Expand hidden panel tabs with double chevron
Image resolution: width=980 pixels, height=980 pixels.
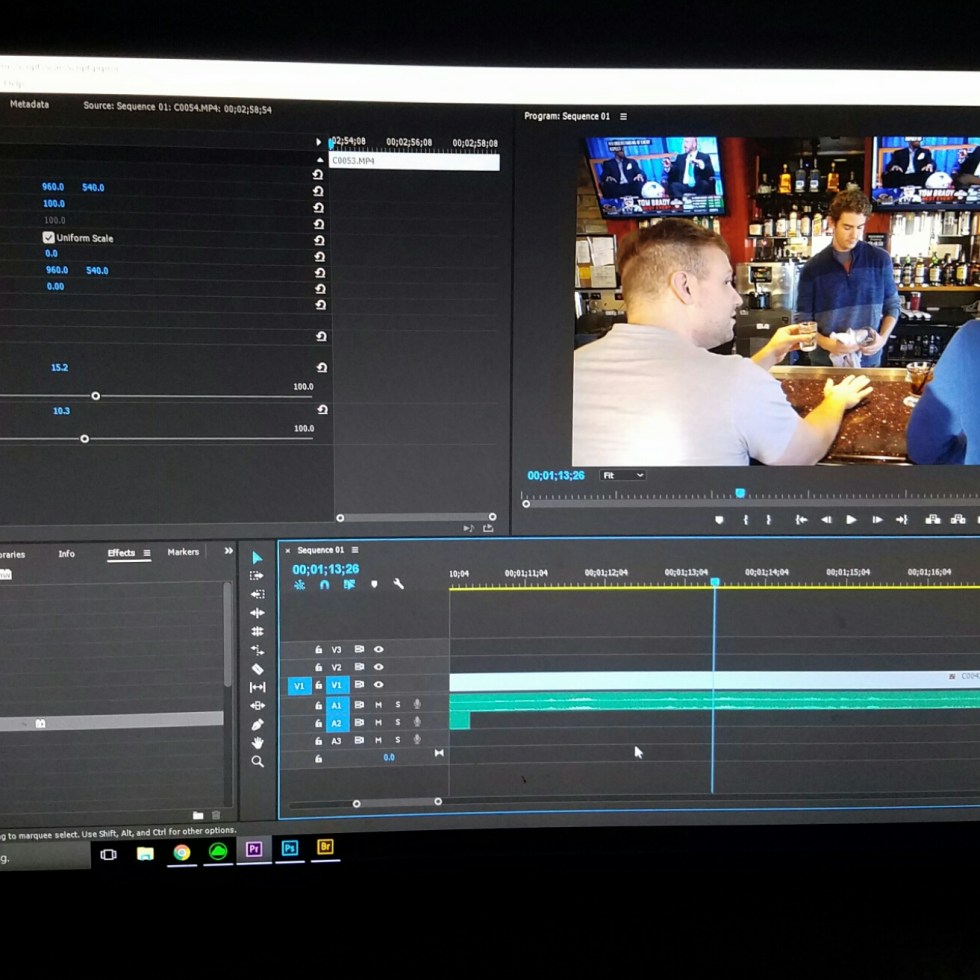click(x=228, y=551)
